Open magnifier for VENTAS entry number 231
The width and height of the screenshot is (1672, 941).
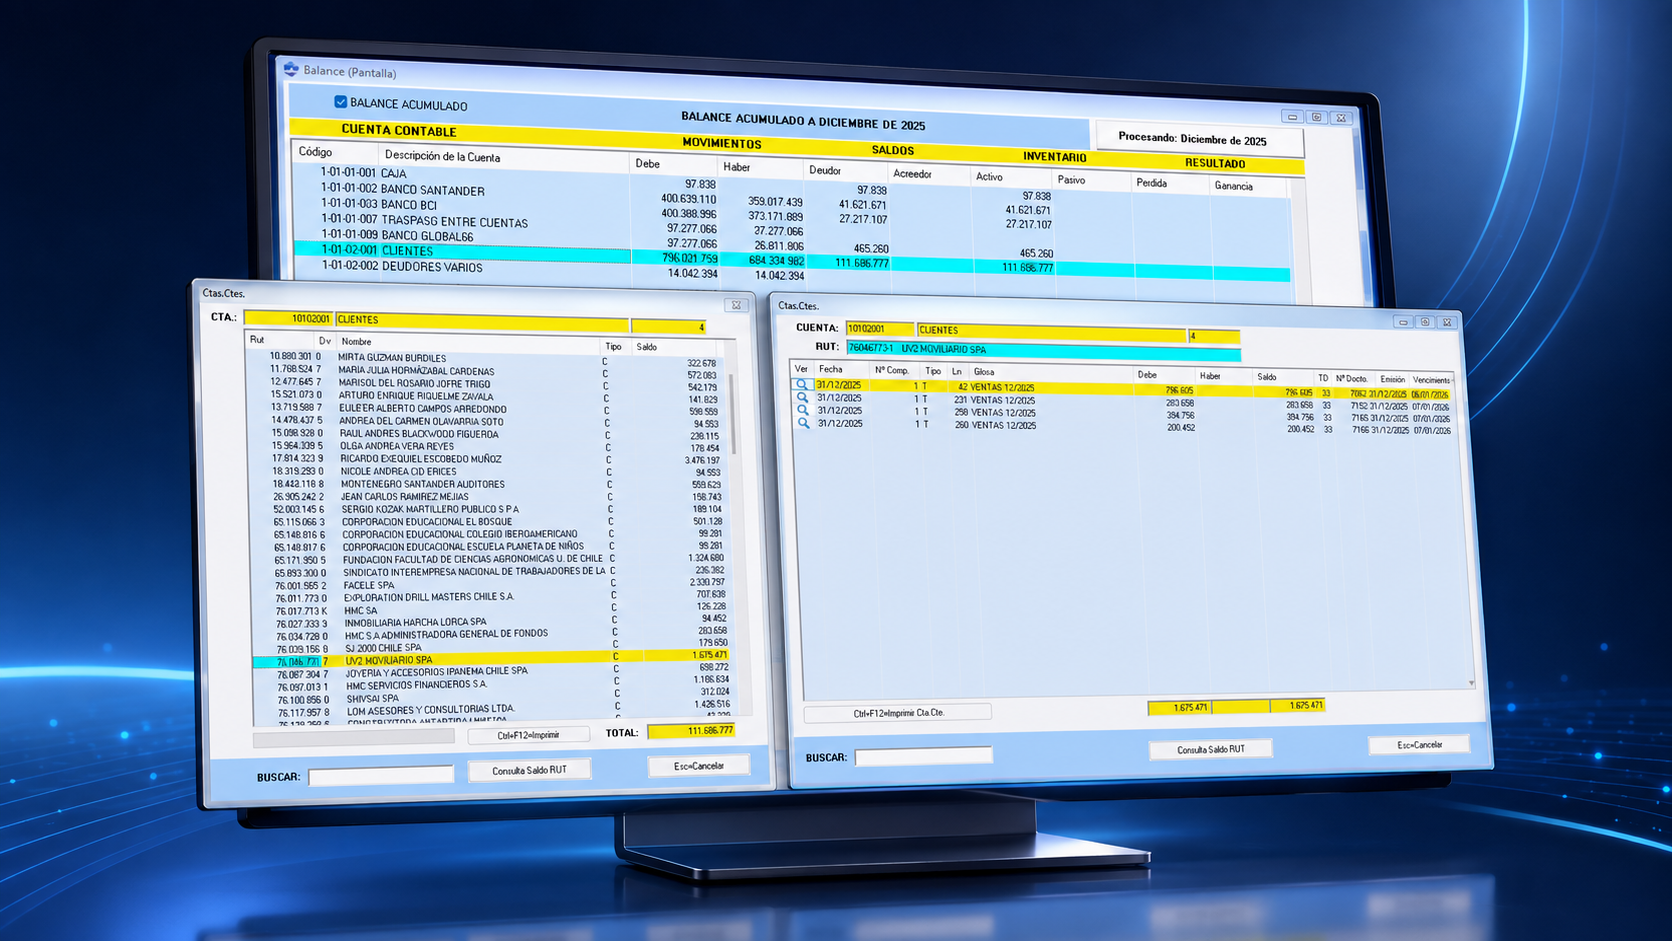[x=802, y=397]
